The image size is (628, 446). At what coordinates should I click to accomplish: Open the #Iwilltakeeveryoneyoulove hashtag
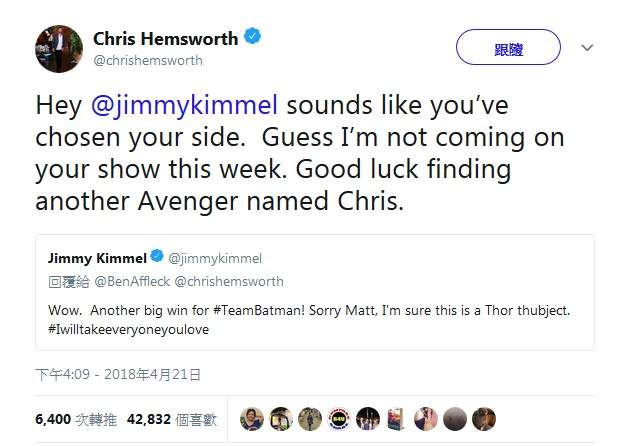pyautogui.click(x=128, y=329)
